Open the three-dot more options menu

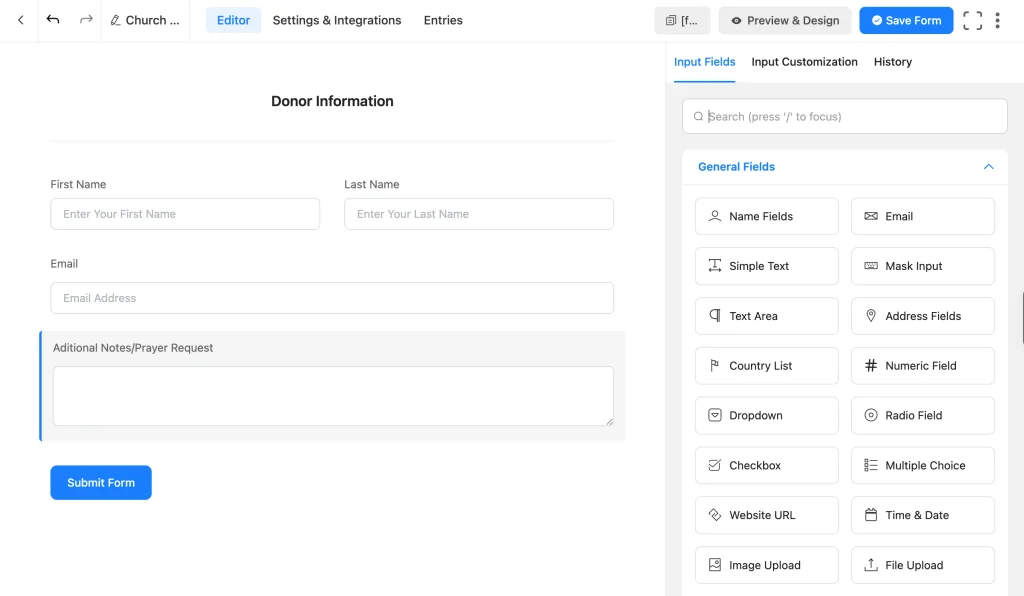997,20
